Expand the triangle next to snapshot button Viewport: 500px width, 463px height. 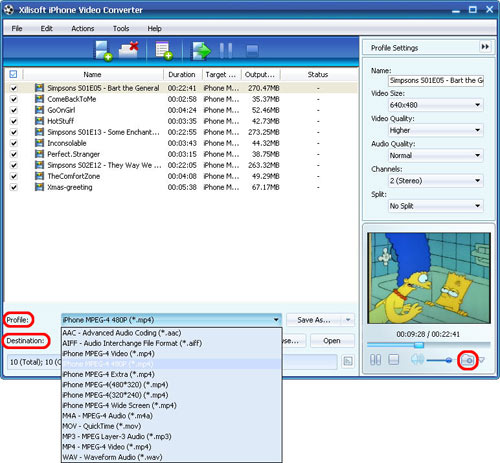[x=481, y=360]
